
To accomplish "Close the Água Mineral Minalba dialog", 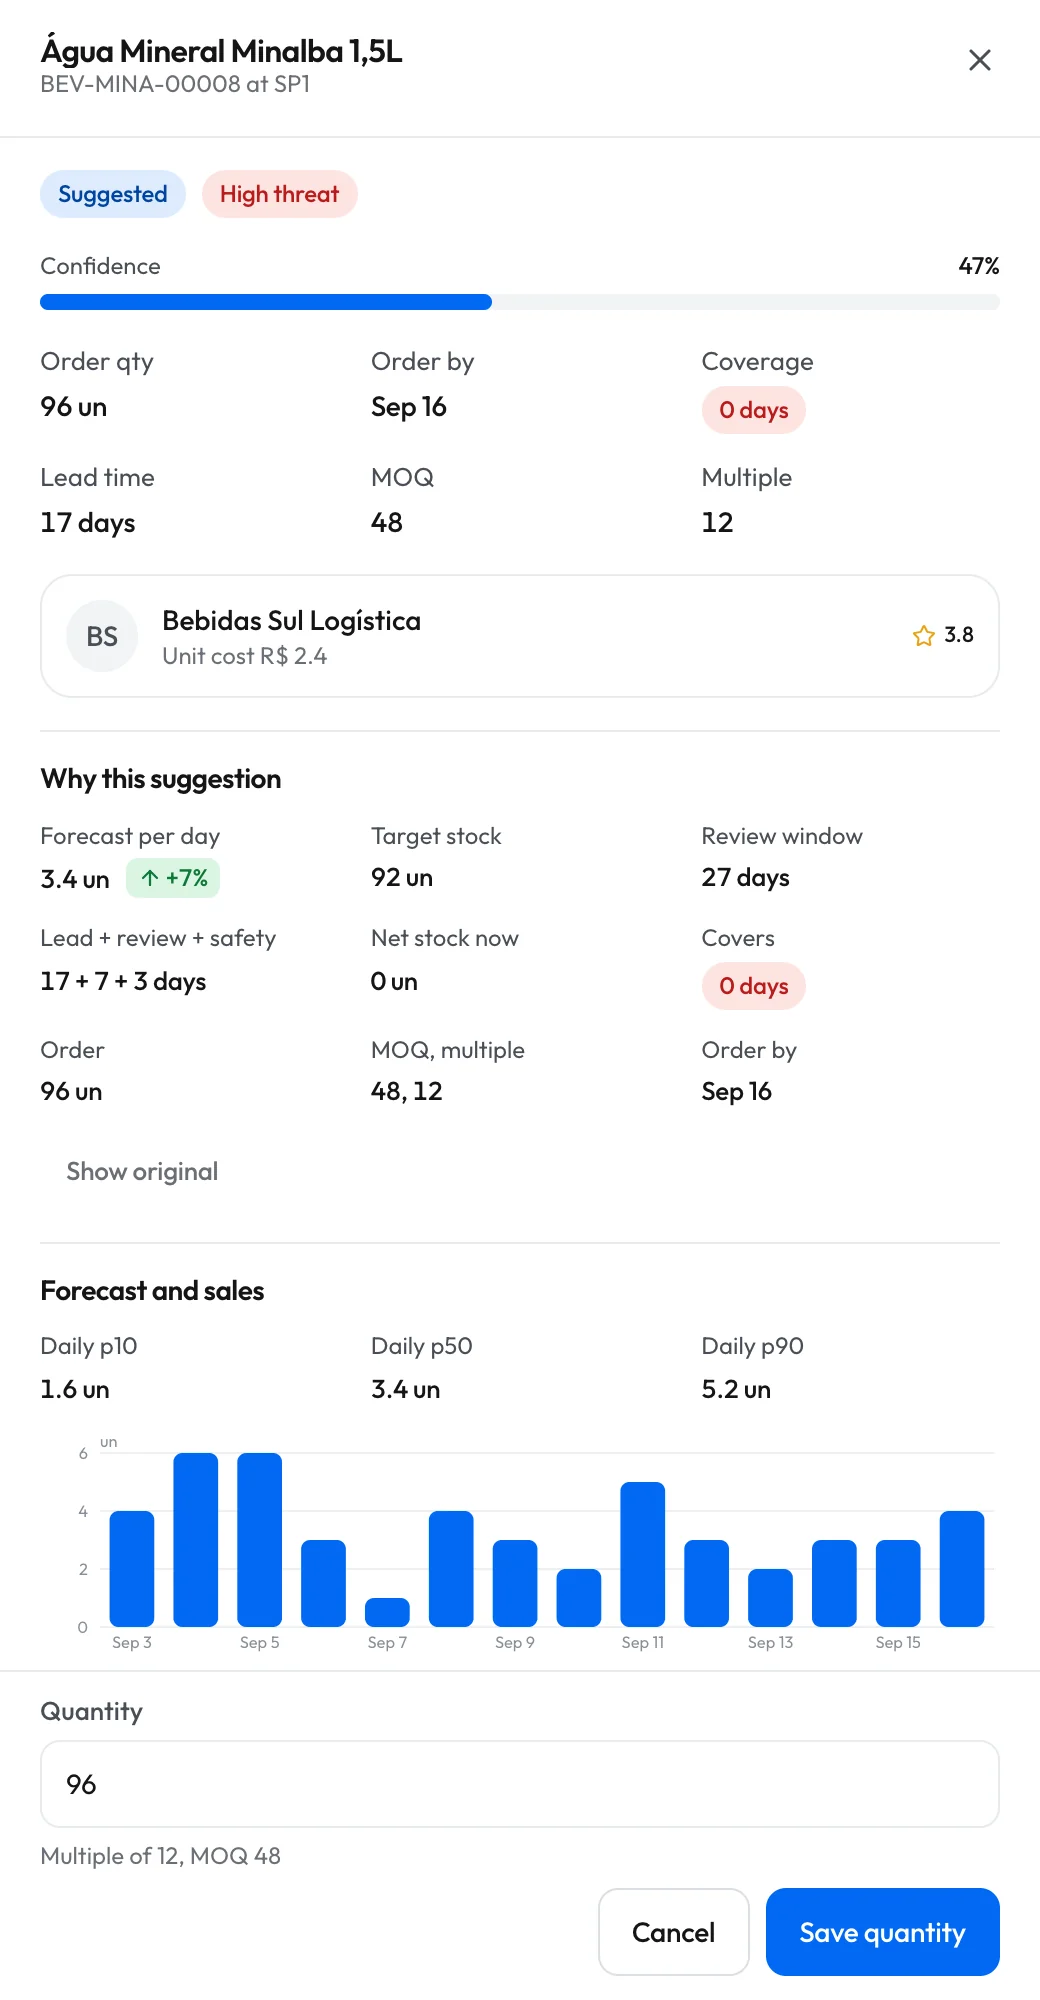I will [980, 60].
